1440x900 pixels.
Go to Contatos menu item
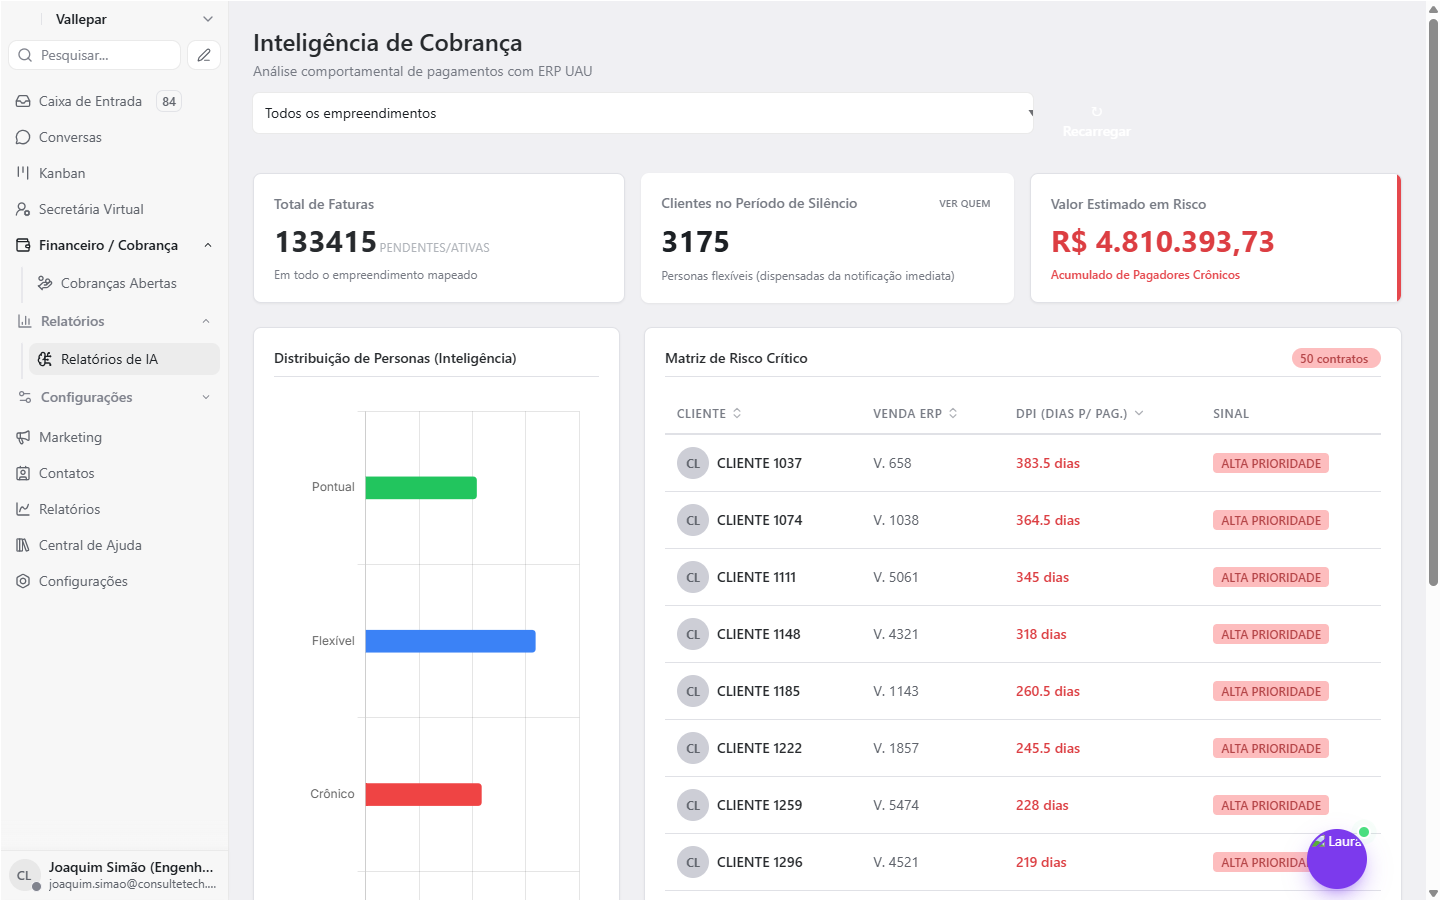tap(67, 473)
